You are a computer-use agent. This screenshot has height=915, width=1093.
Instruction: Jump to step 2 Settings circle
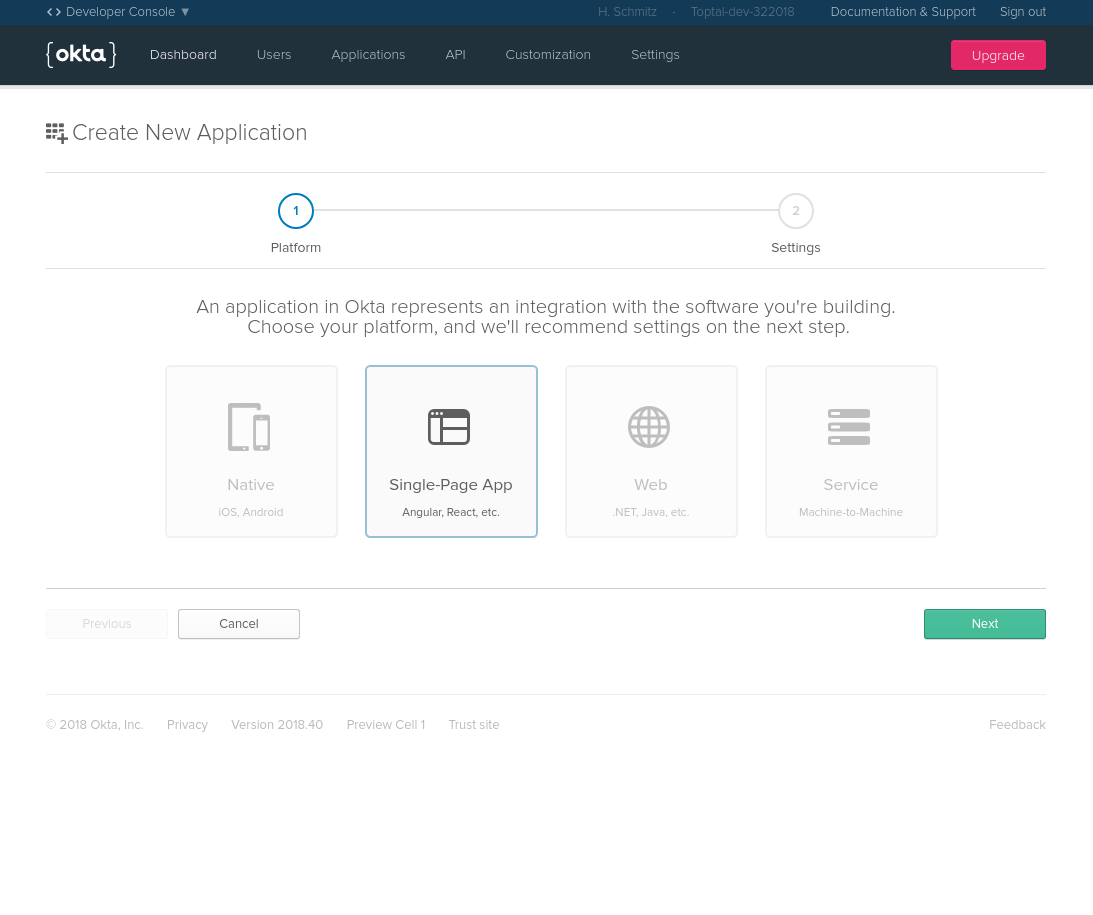[x=796, y=211]
